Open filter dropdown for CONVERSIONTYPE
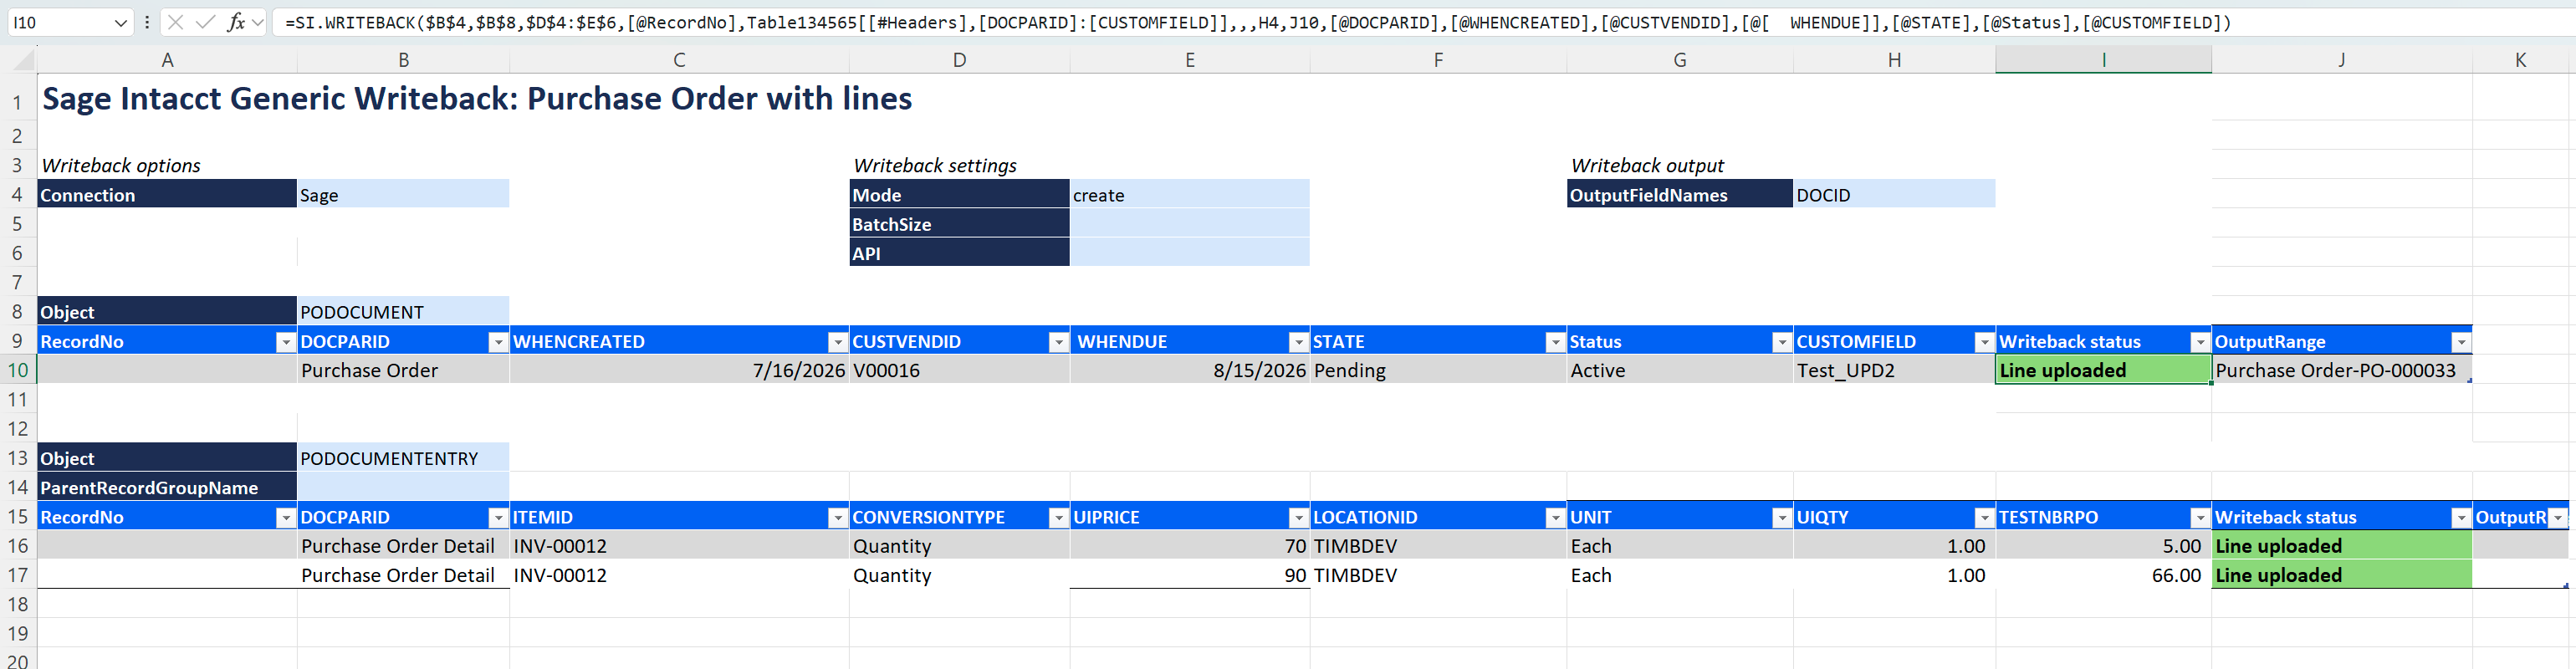Image resolution: width=2576 pixels, height=669 pixels. click(x=1058, y=517)
